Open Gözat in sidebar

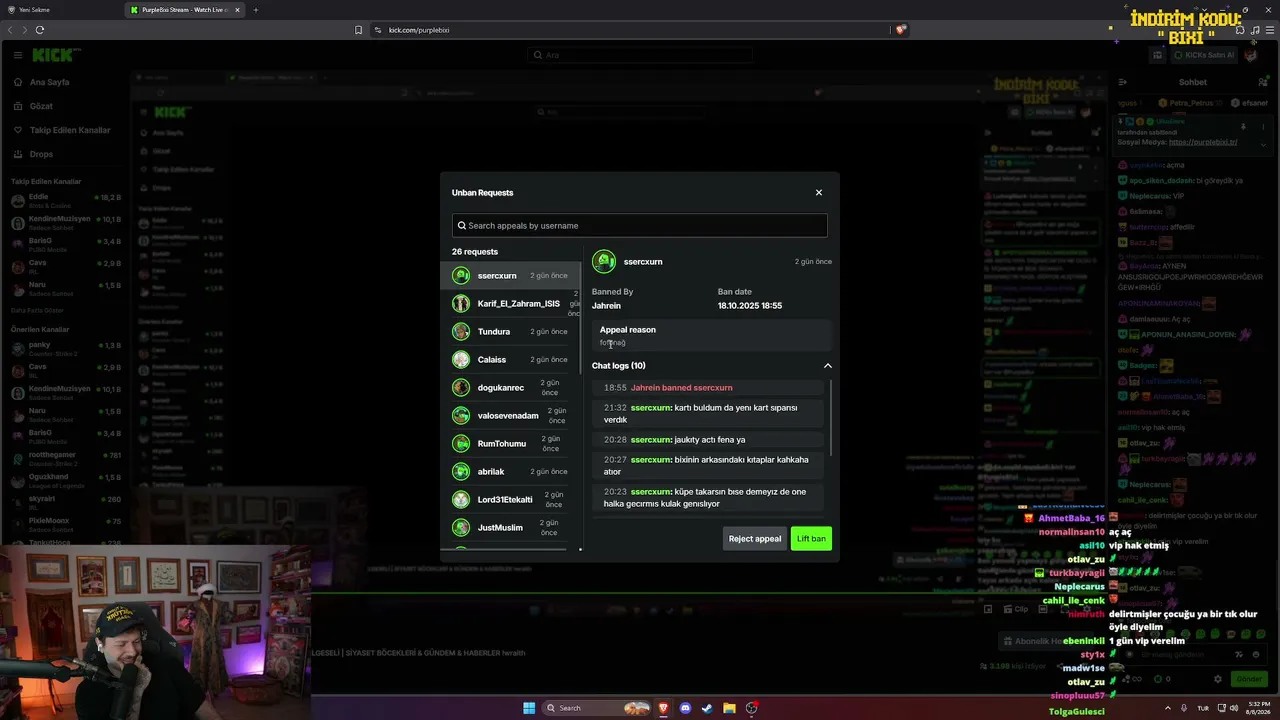pyautogui.click(x=42, y=106)
